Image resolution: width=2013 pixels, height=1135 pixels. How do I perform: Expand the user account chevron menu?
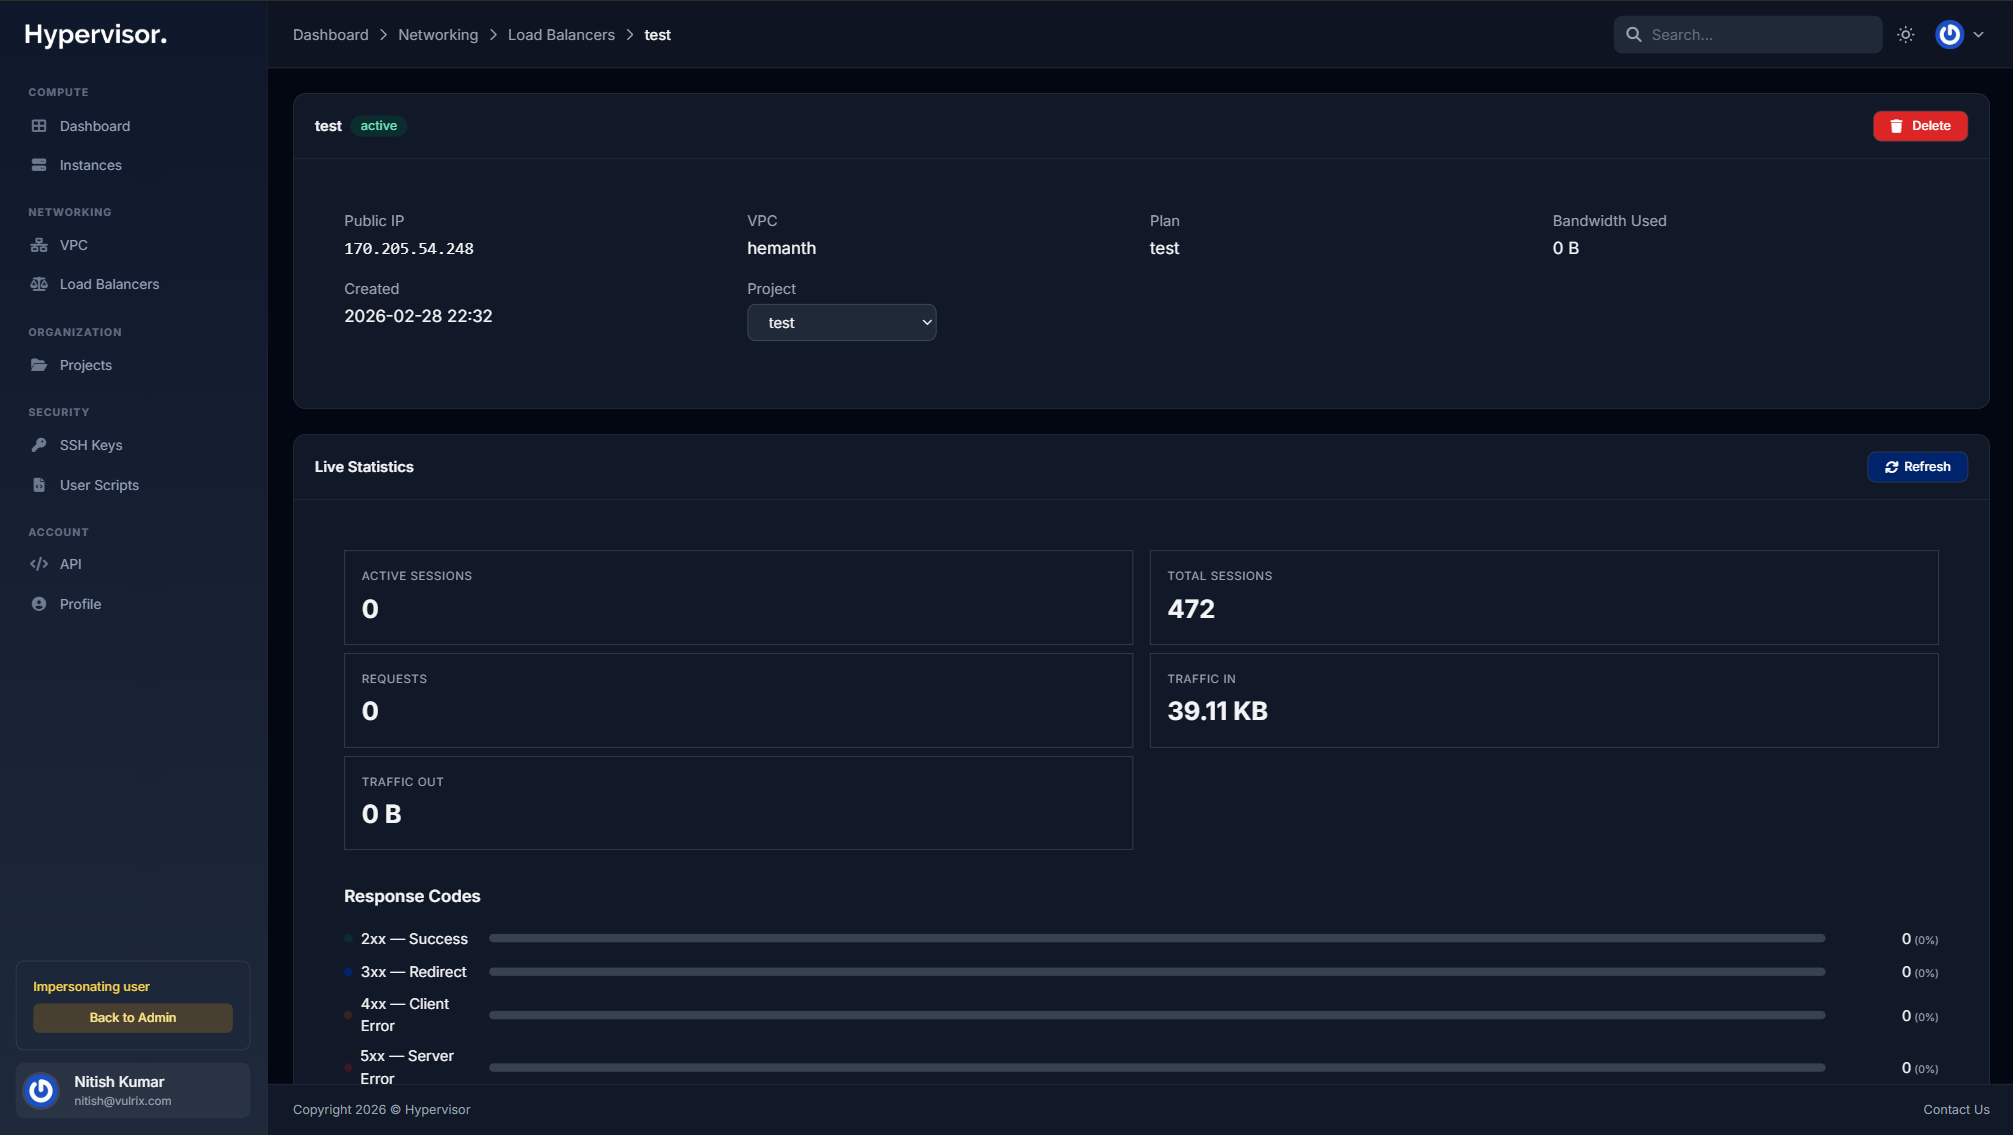(1982, 34)
